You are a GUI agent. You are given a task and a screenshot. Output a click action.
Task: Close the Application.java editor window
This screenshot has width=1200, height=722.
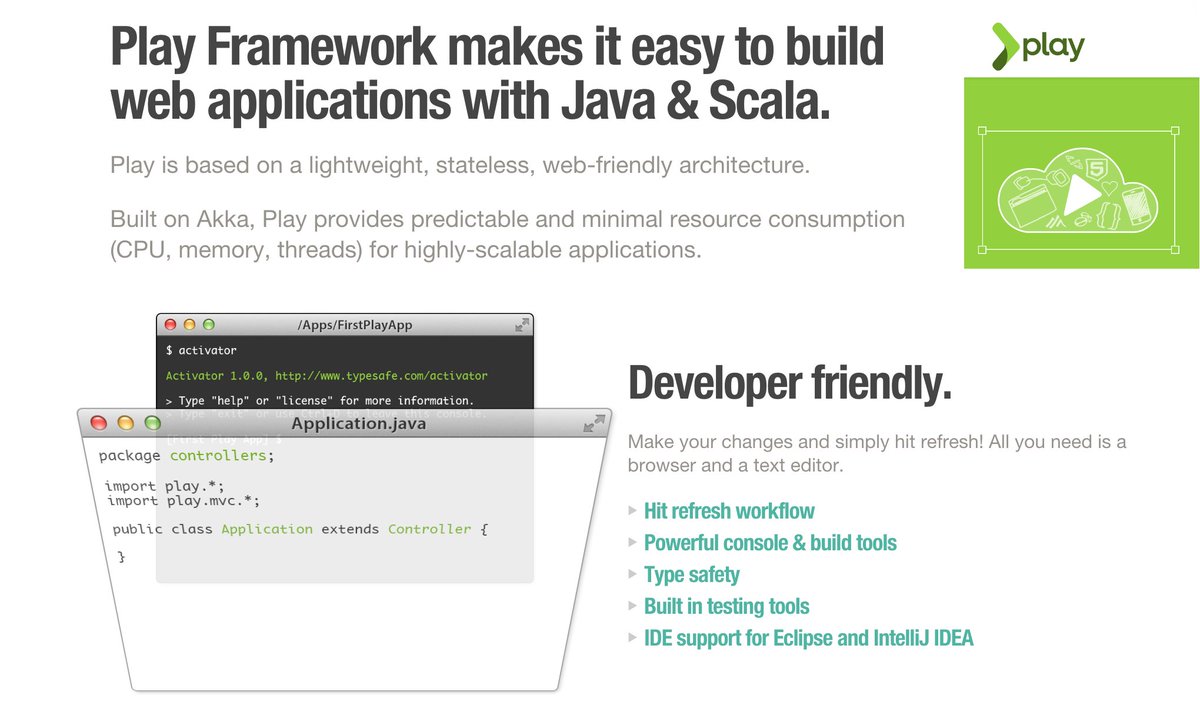click(x=98, y=423)
